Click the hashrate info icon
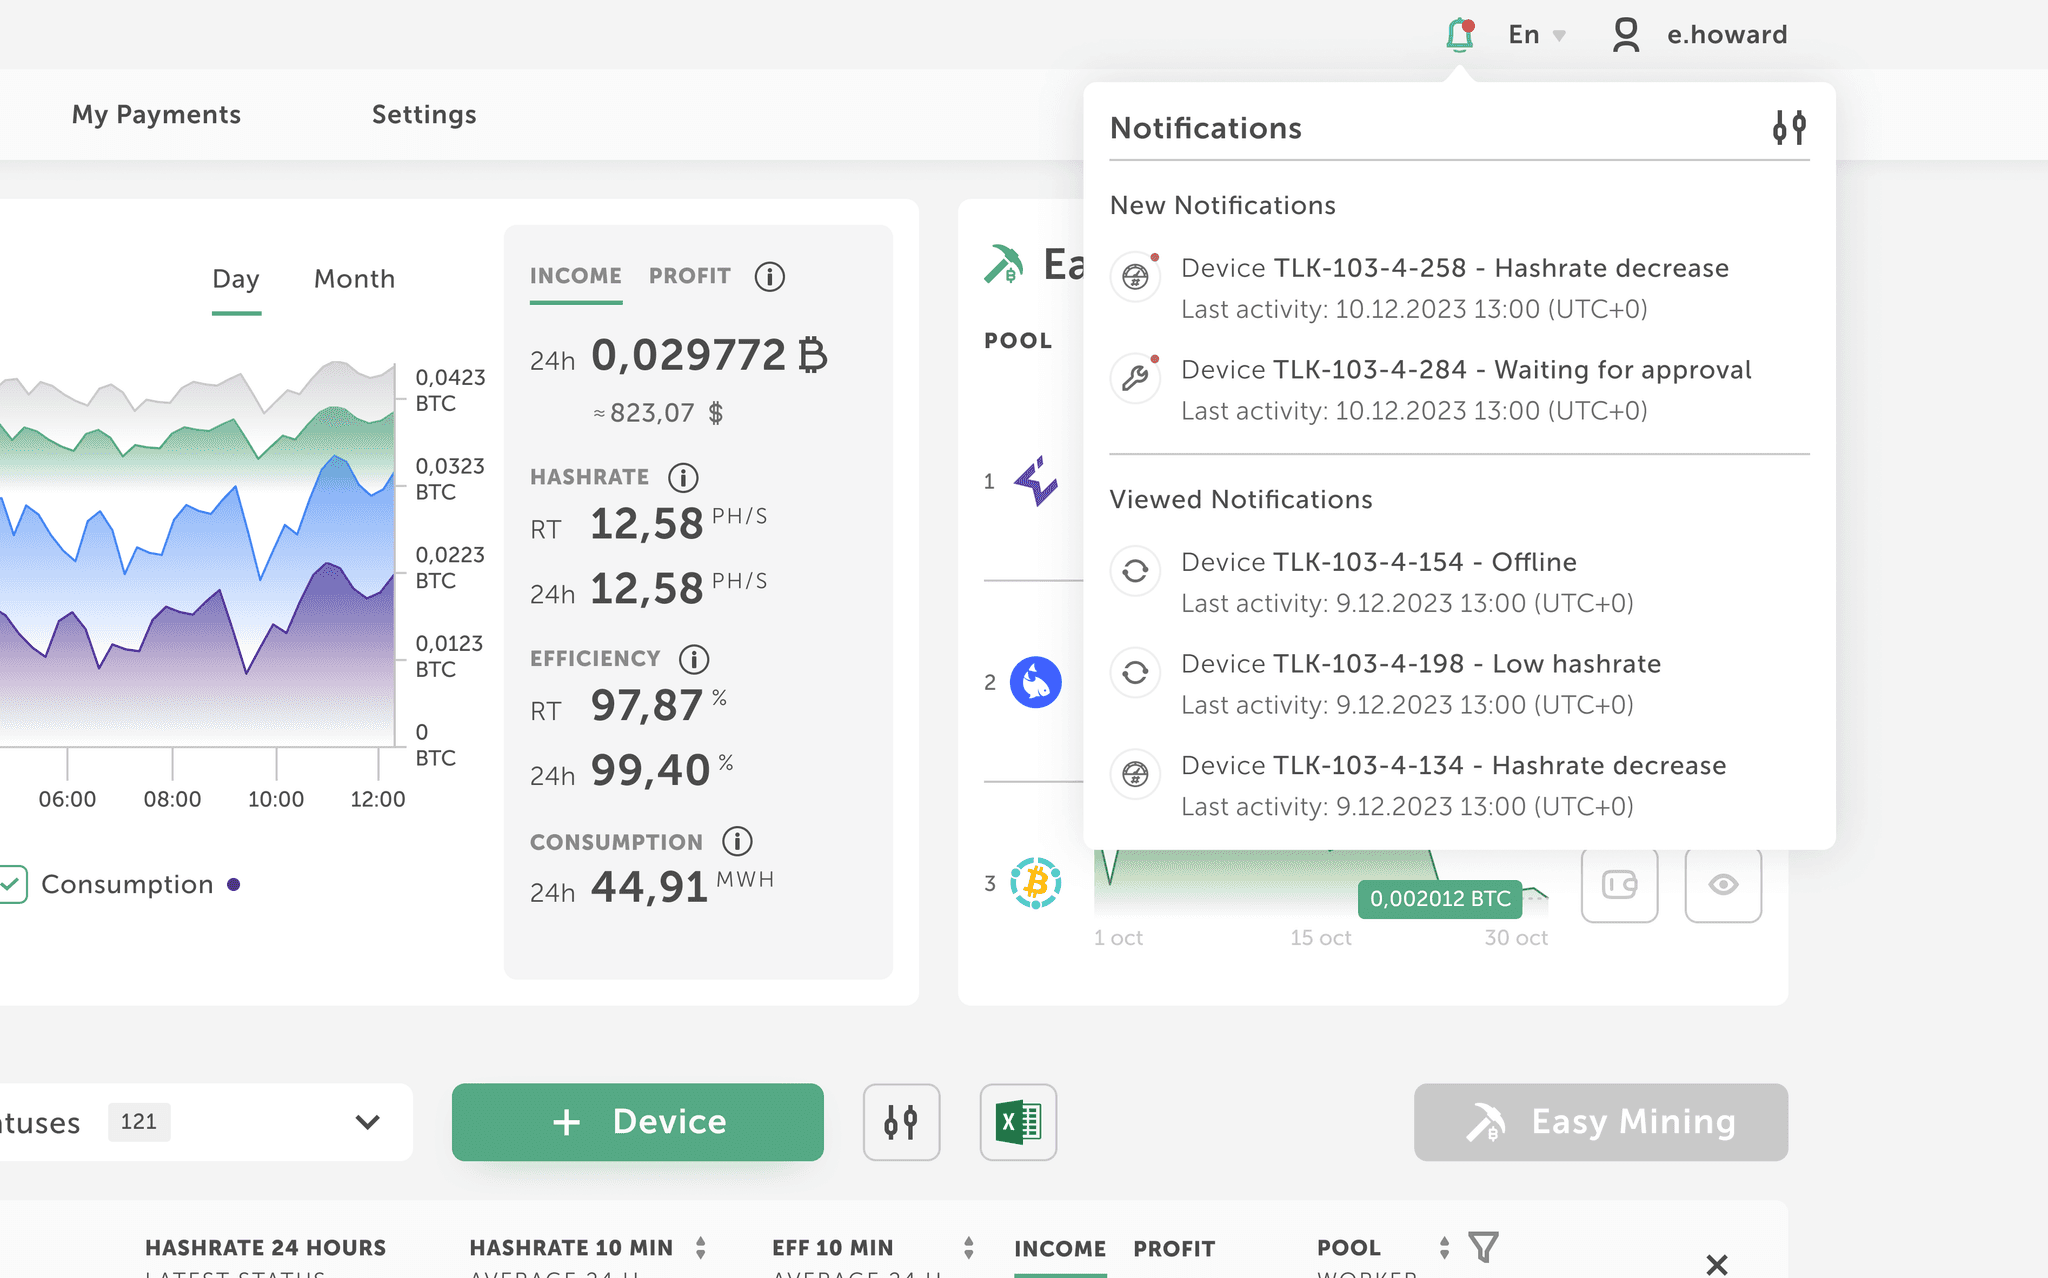Viewport: 2048px width, 1278px height. 683,478
